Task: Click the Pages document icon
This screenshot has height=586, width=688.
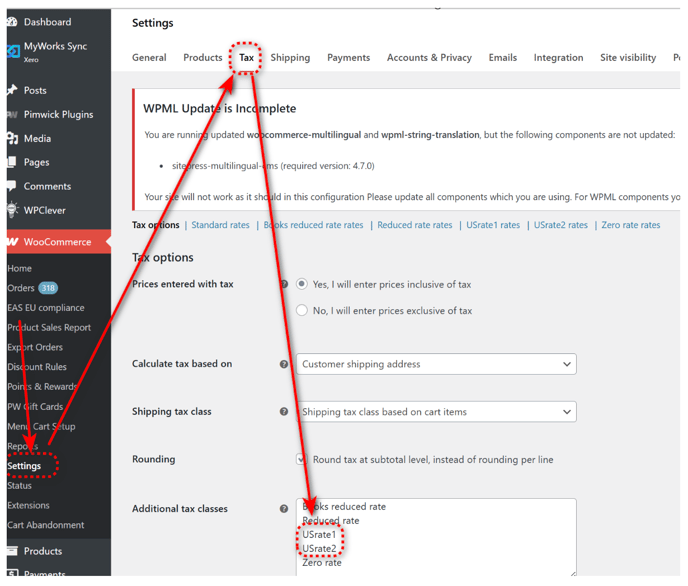Action: (12, 162)
